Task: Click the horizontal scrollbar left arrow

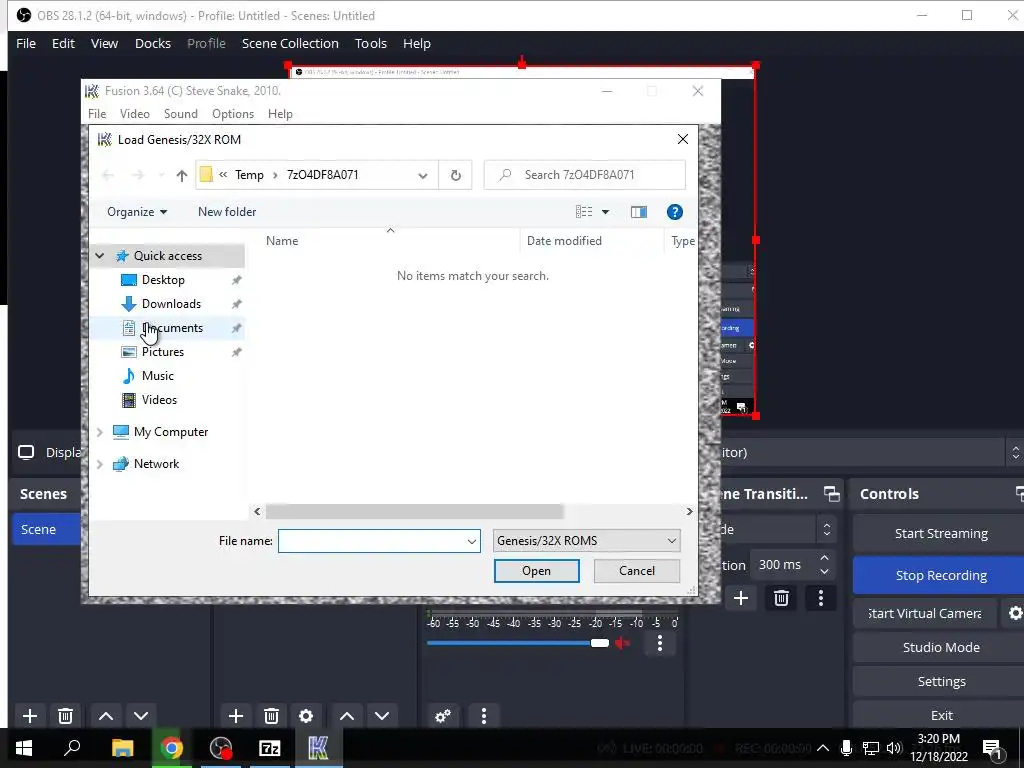Action: [x=257, y=511]
